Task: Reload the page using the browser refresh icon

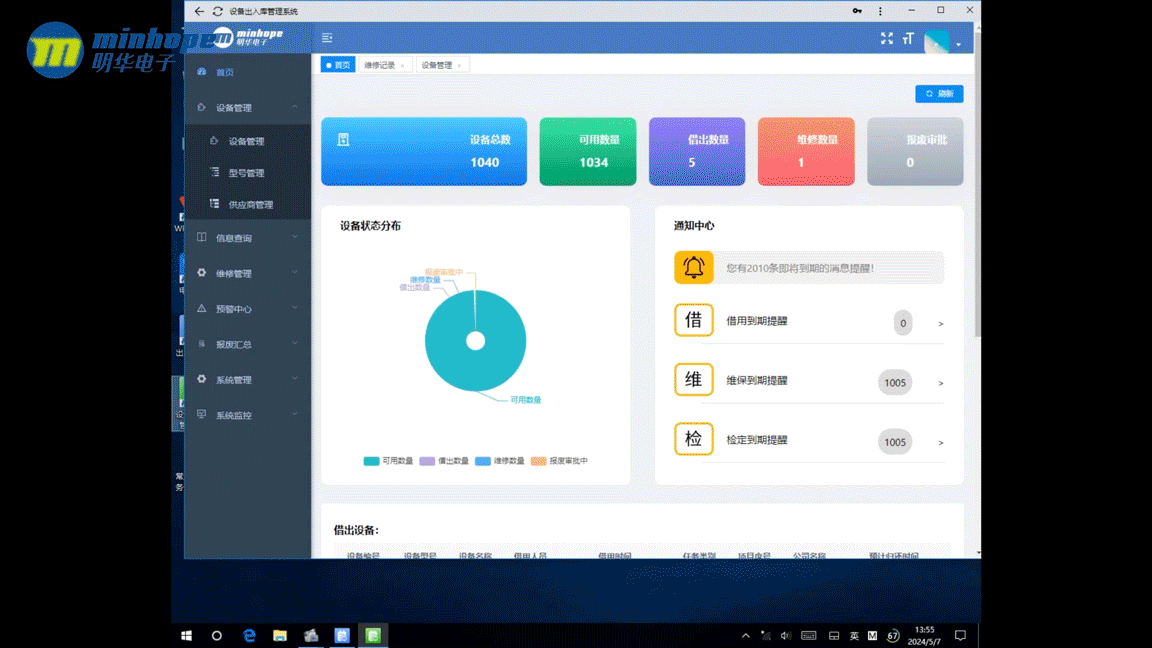Action: tap(218, 11)
